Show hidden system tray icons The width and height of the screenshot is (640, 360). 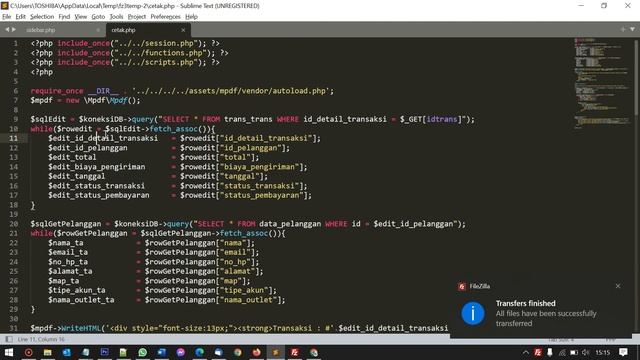[x=526, y=353]
